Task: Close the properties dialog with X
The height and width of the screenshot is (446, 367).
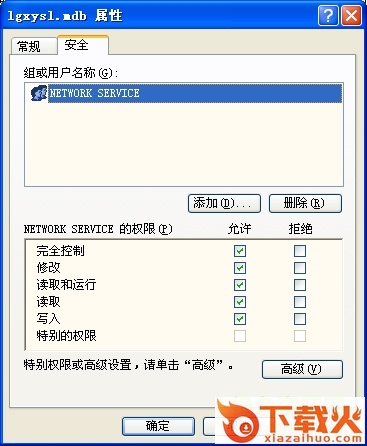Action: pyautogui.click(x=351, y=15)
